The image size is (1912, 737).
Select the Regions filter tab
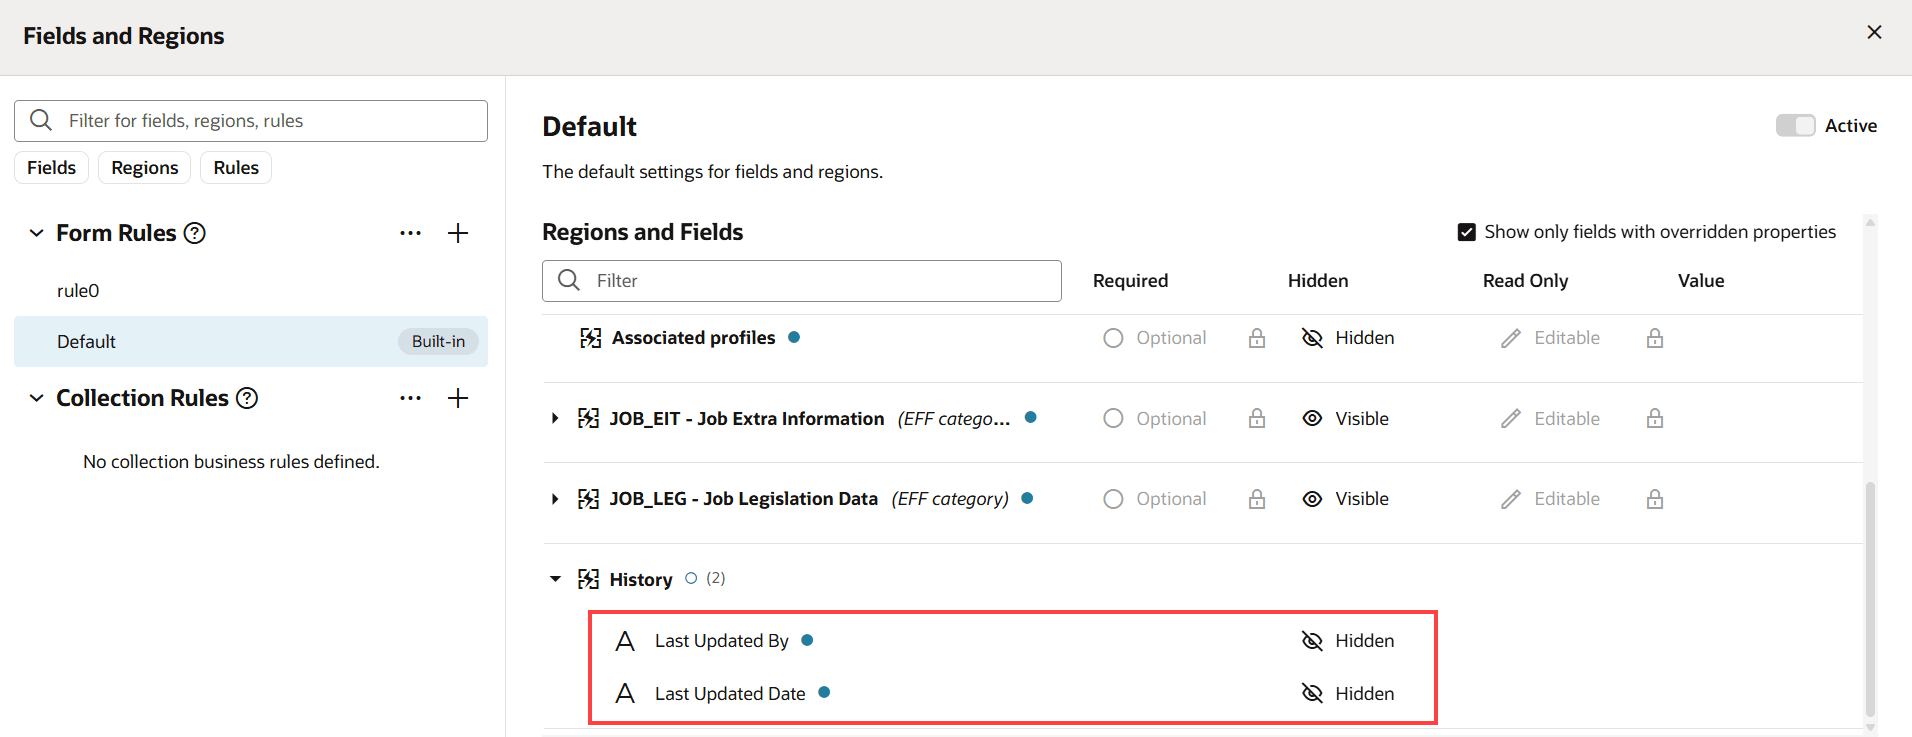pyautogui.click(x=145, y=168)
